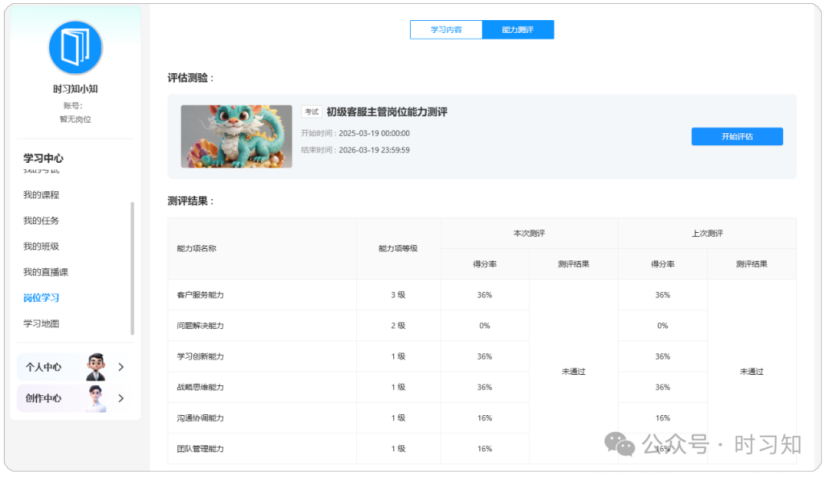Click the blue book avatar icon

(75, 47)
